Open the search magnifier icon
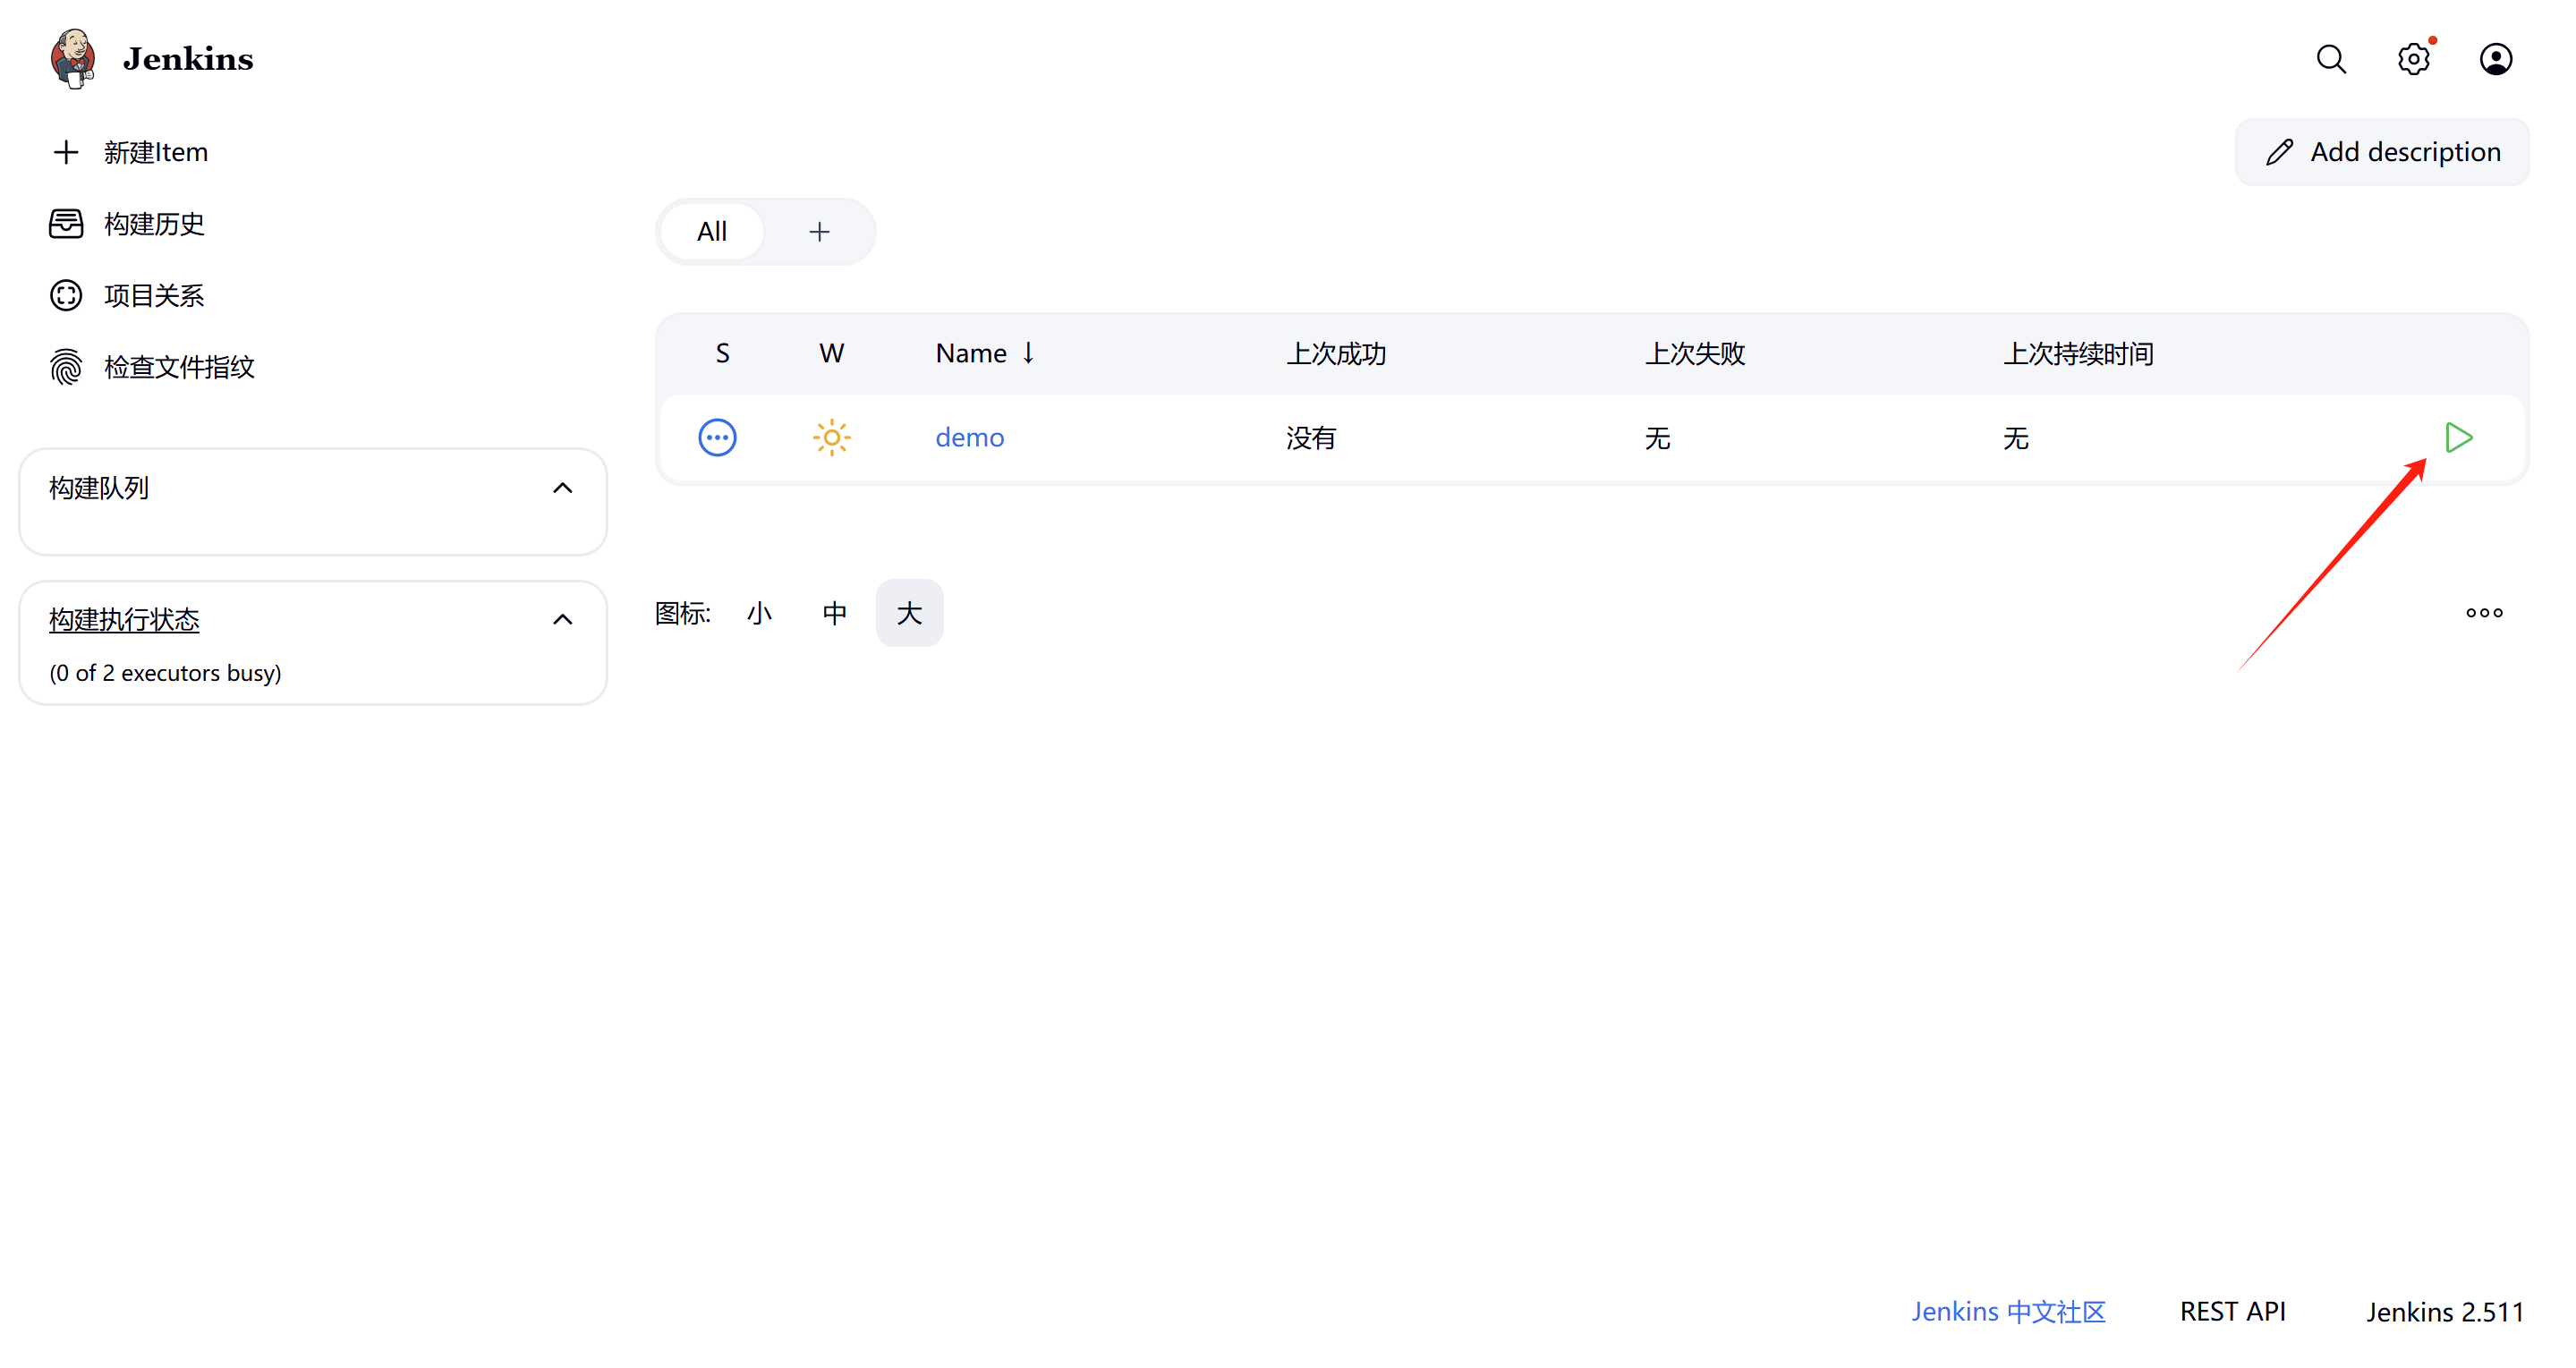 pos(2330,59)
